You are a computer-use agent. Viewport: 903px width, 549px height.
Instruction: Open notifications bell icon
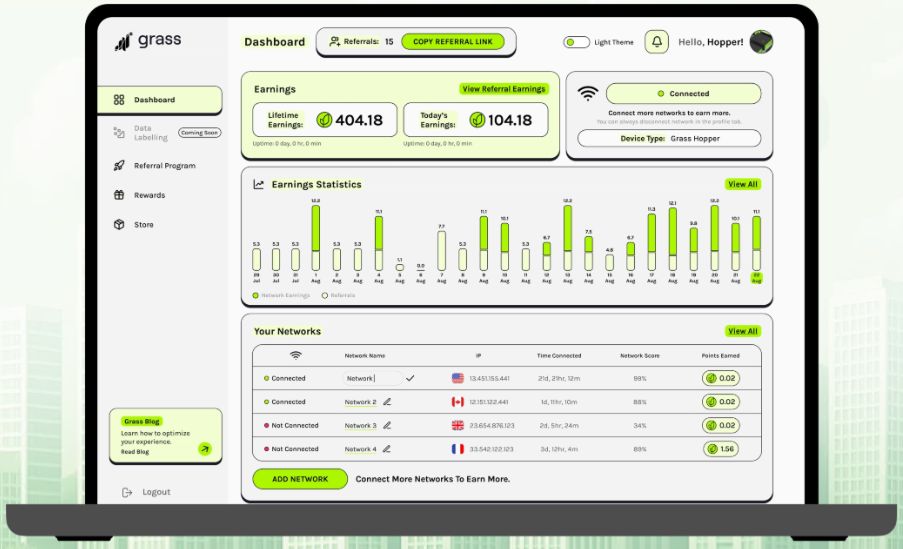(657, 41)
